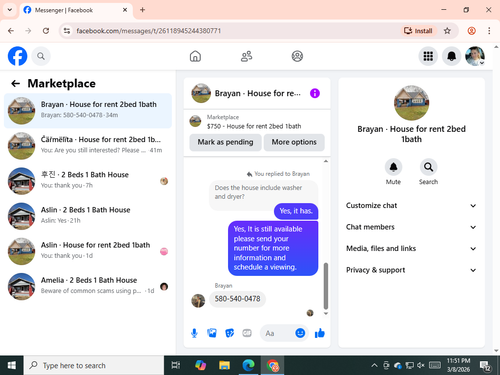Screen dimensions: 500x375
Task: Click the Windows taskbar search box
Action: [x=94, y=365]
